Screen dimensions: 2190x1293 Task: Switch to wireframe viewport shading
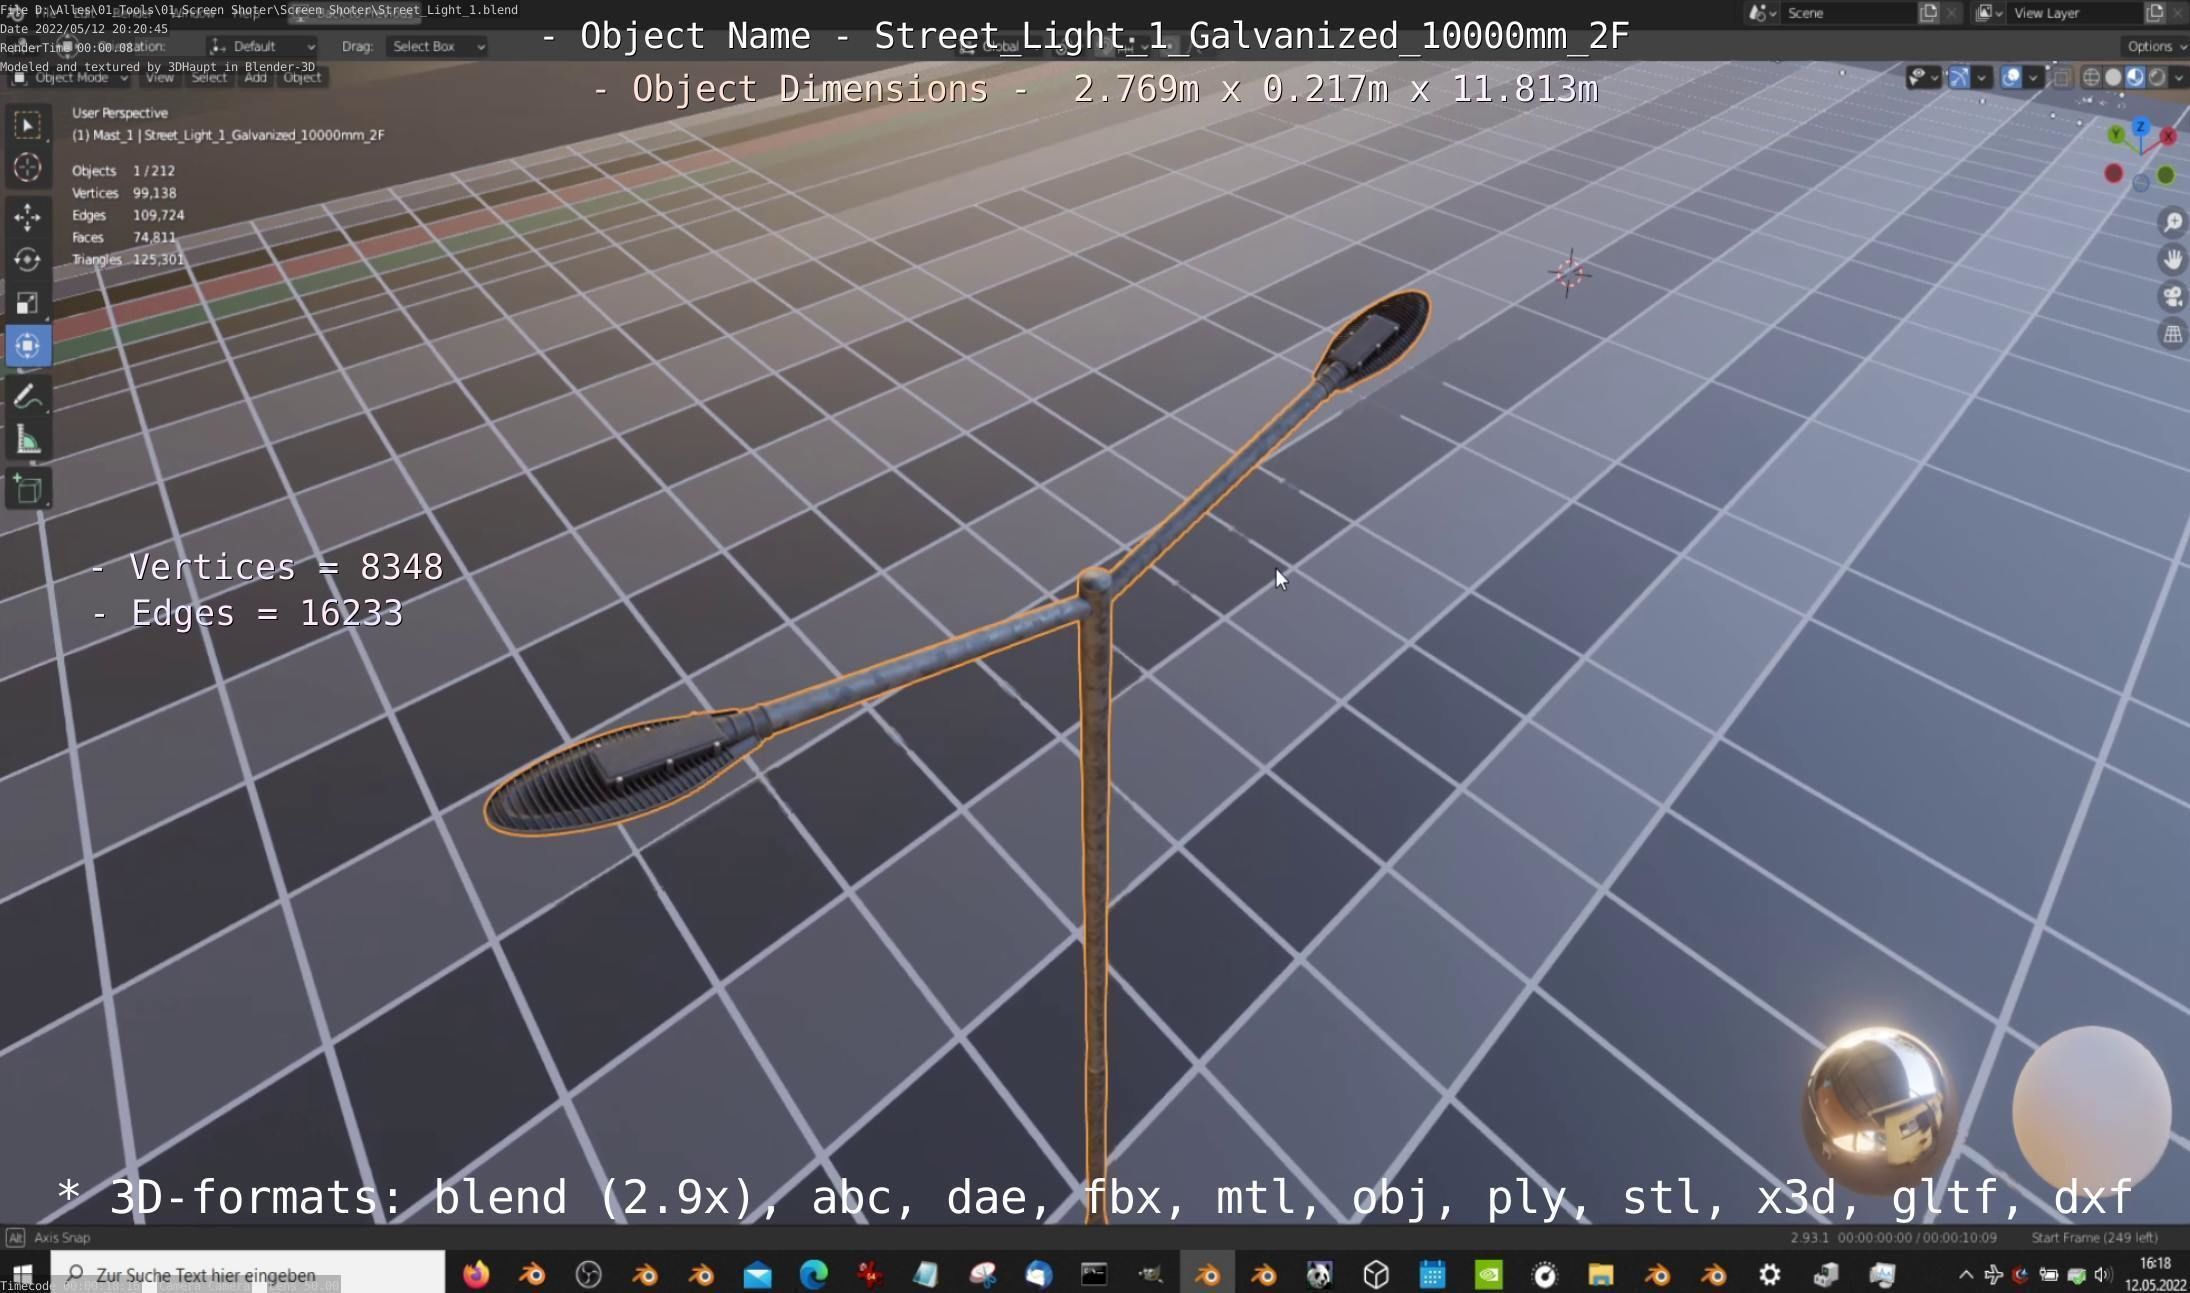pyautogui.click(x=2091, y=77)
